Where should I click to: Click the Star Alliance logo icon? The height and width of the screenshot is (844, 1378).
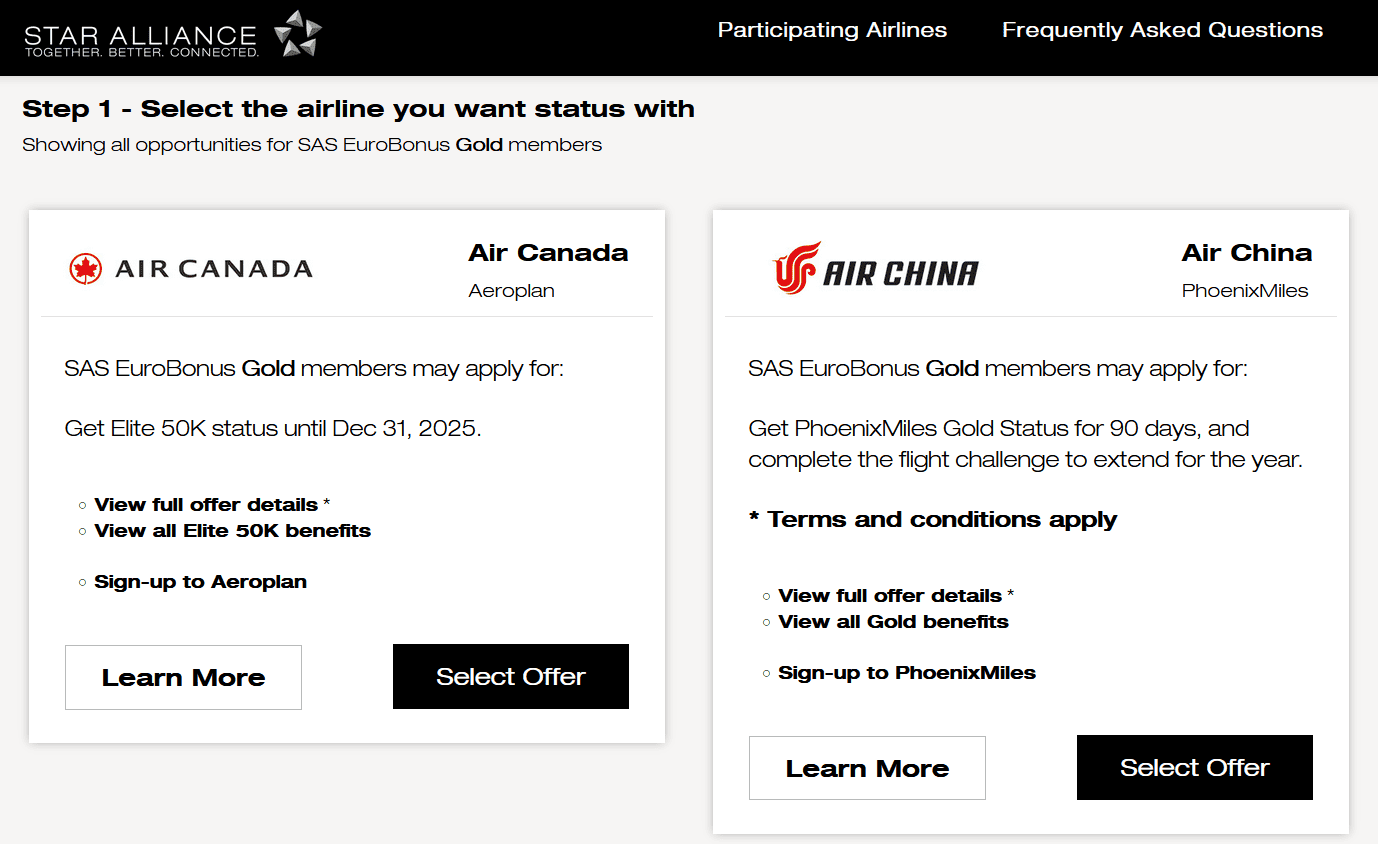click(x=297, y=34)
